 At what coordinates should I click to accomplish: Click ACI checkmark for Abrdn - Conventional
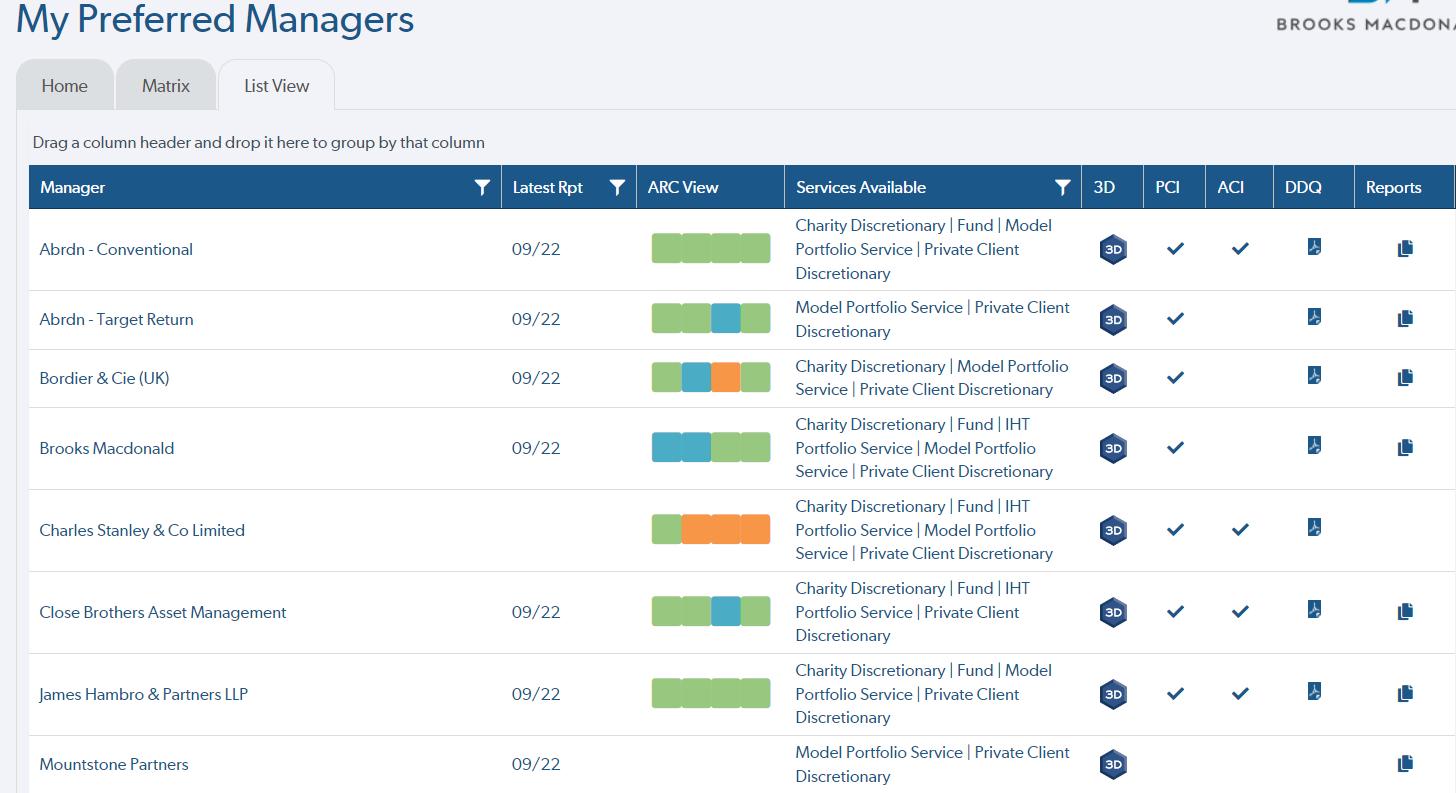click(x=1240, y=249)
